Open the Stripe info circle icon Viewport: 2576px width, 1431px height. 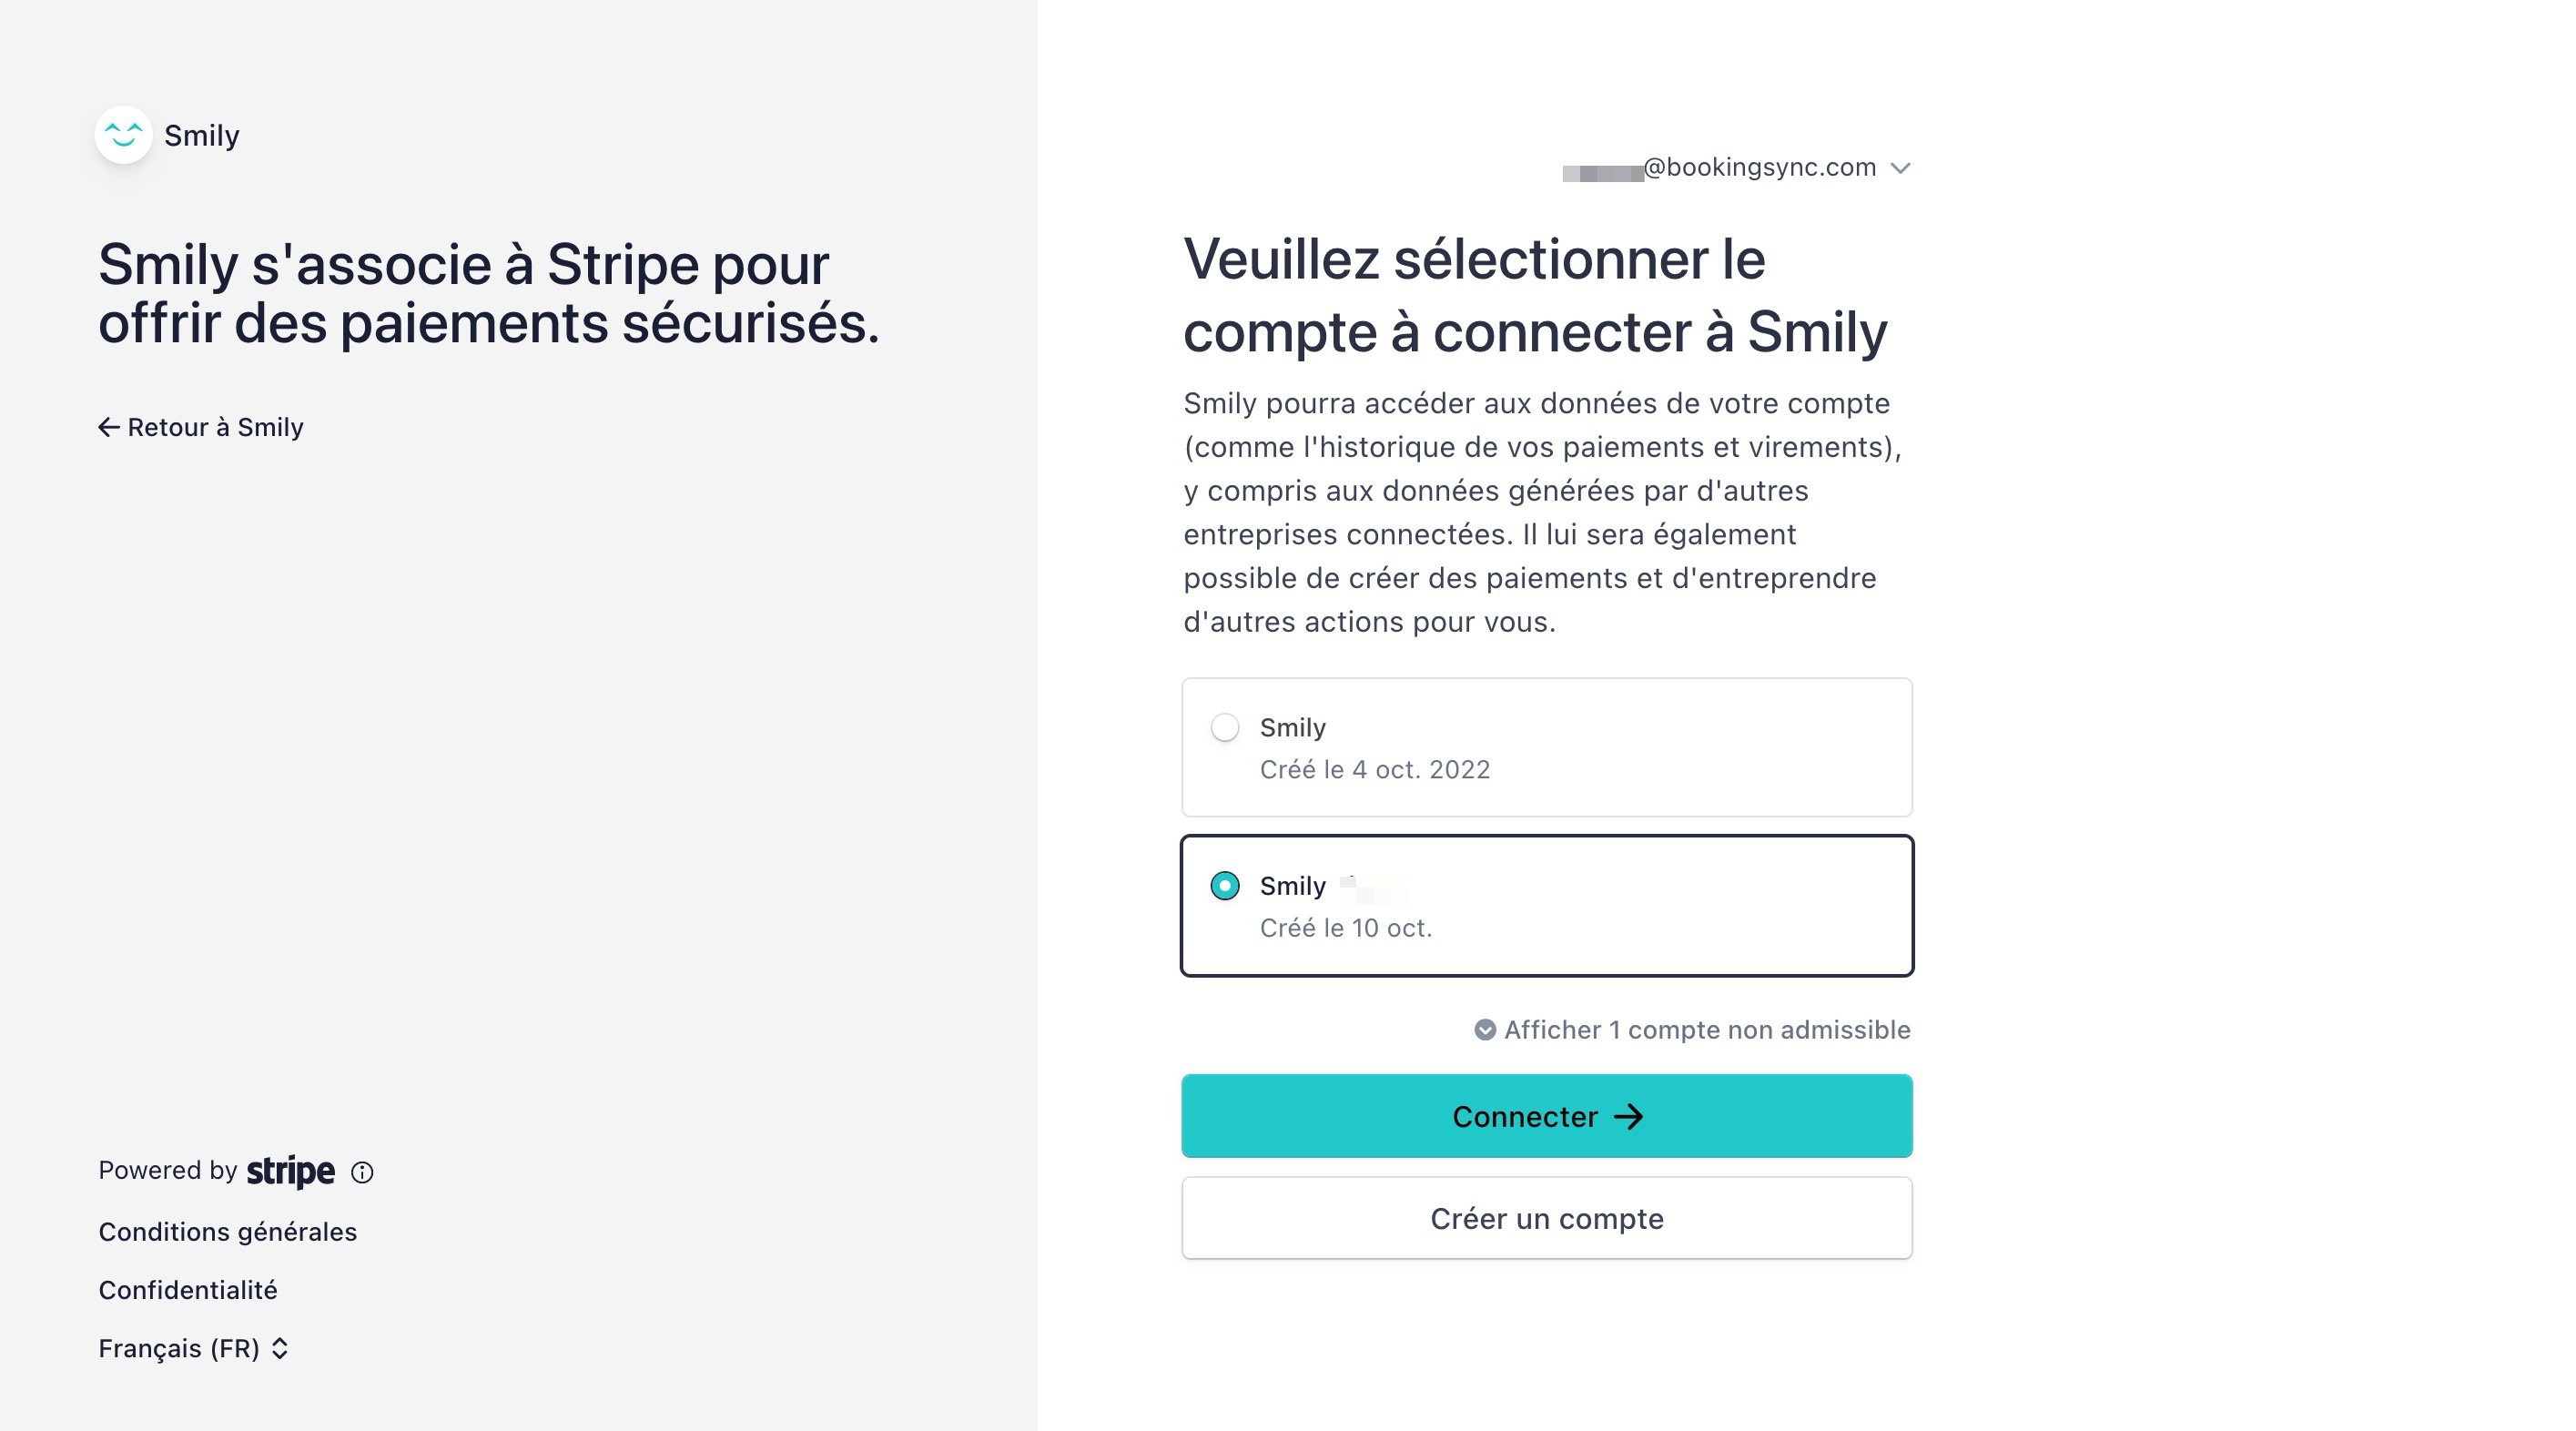(362, 1173)
